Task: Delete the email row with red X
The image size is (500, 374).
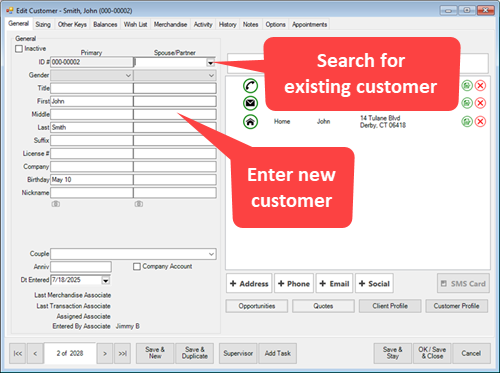Action: [480, 103]
